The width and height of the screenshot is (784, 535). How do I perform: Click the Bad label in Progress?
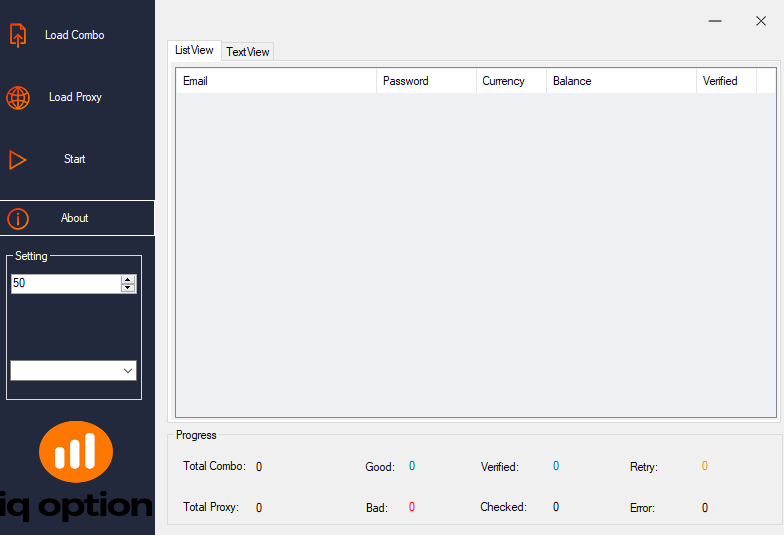pos(377,508)
